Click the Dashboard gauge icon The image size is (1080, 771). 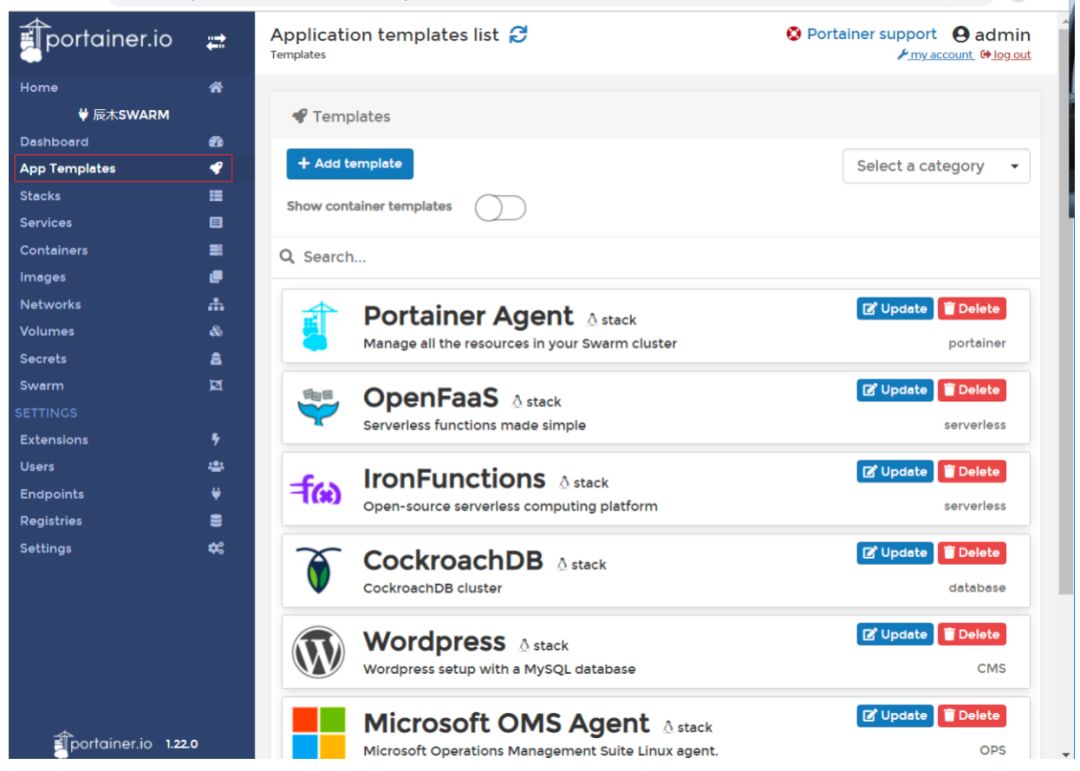tap(216, 142)
